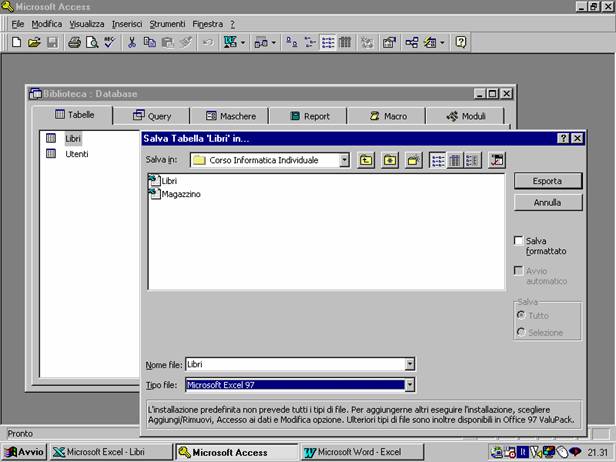Open the Modifica menu
Viewport: 616px width, 462px height.
47,24
